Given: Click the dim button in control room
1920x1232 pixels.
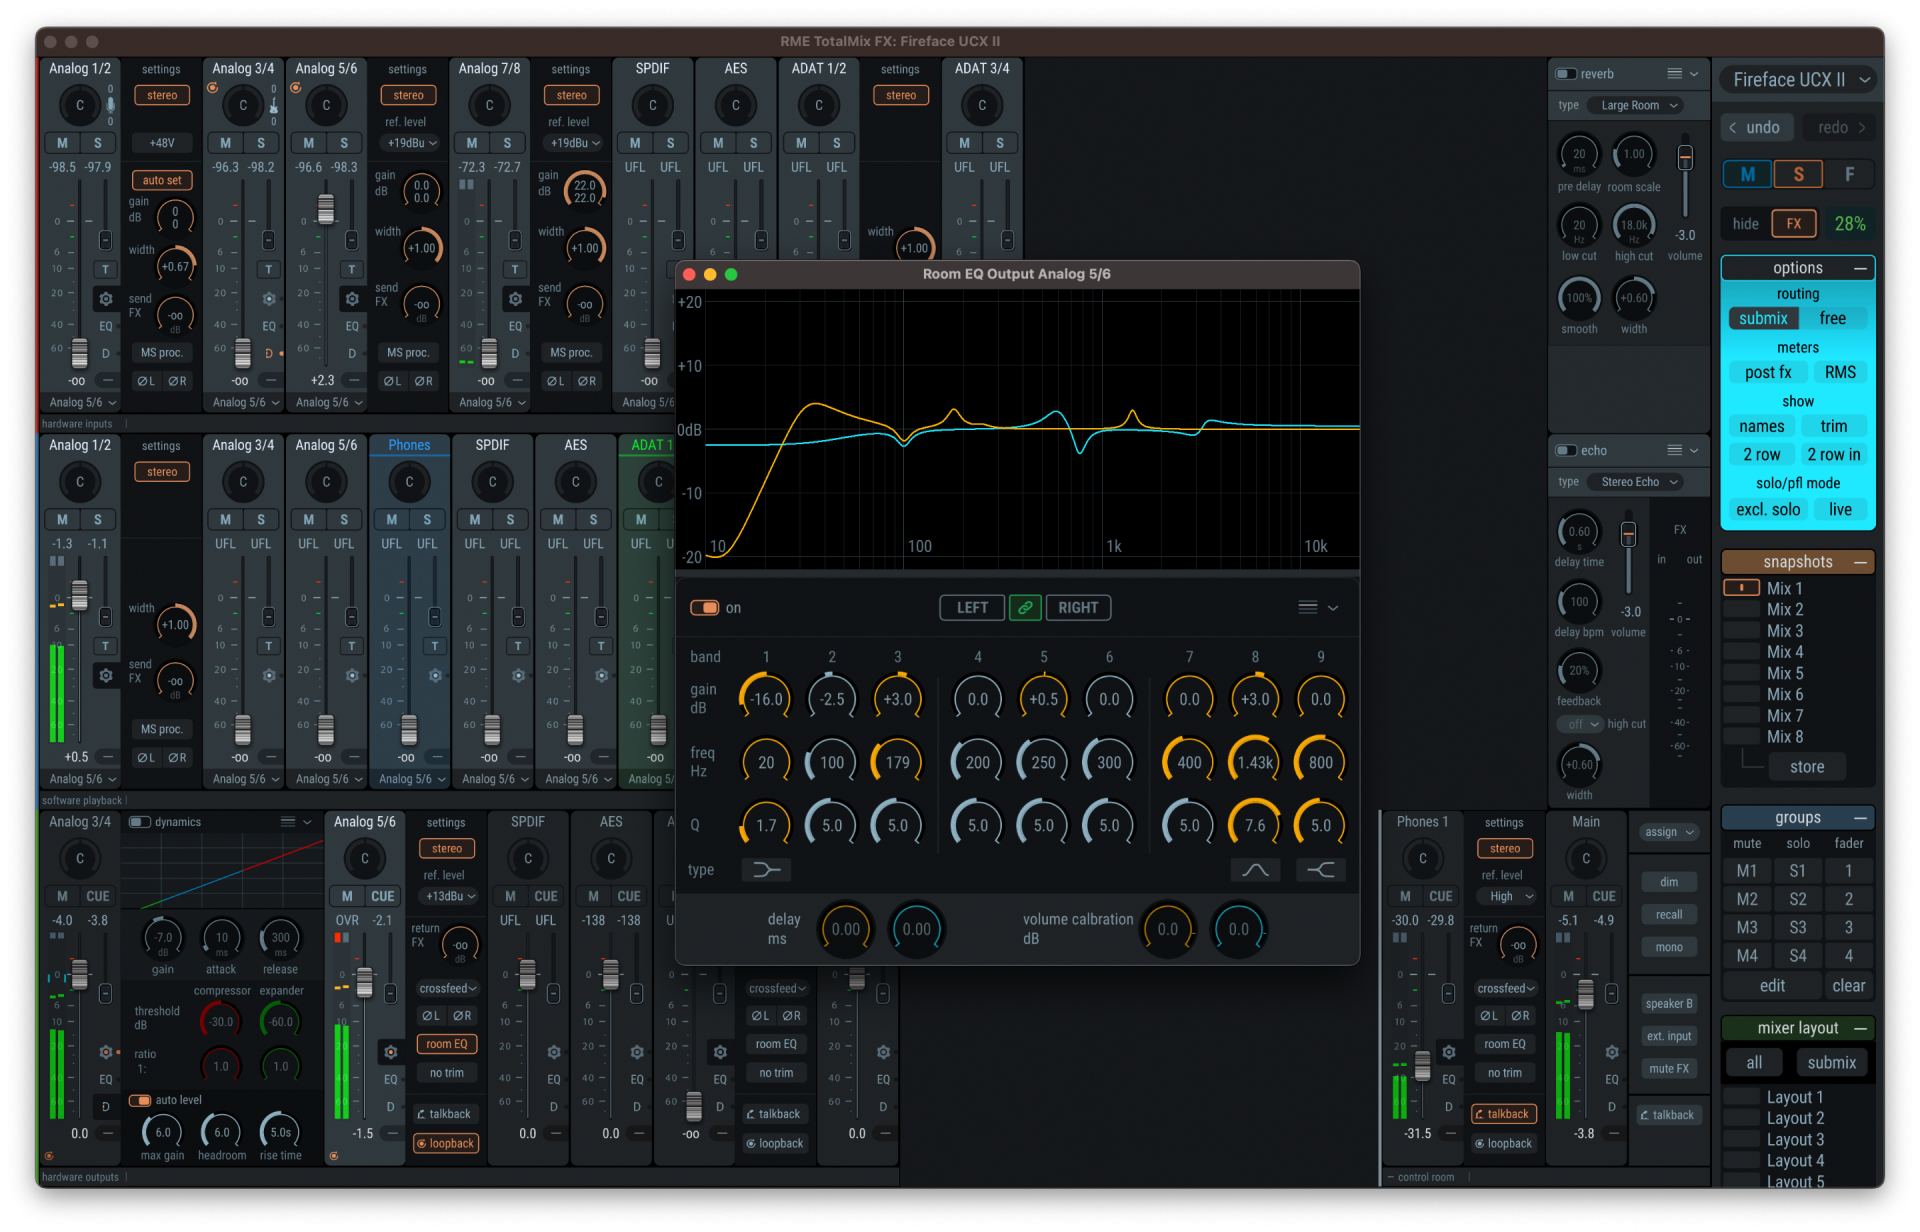Looking at the screenshot, I should click(1669, 882).
